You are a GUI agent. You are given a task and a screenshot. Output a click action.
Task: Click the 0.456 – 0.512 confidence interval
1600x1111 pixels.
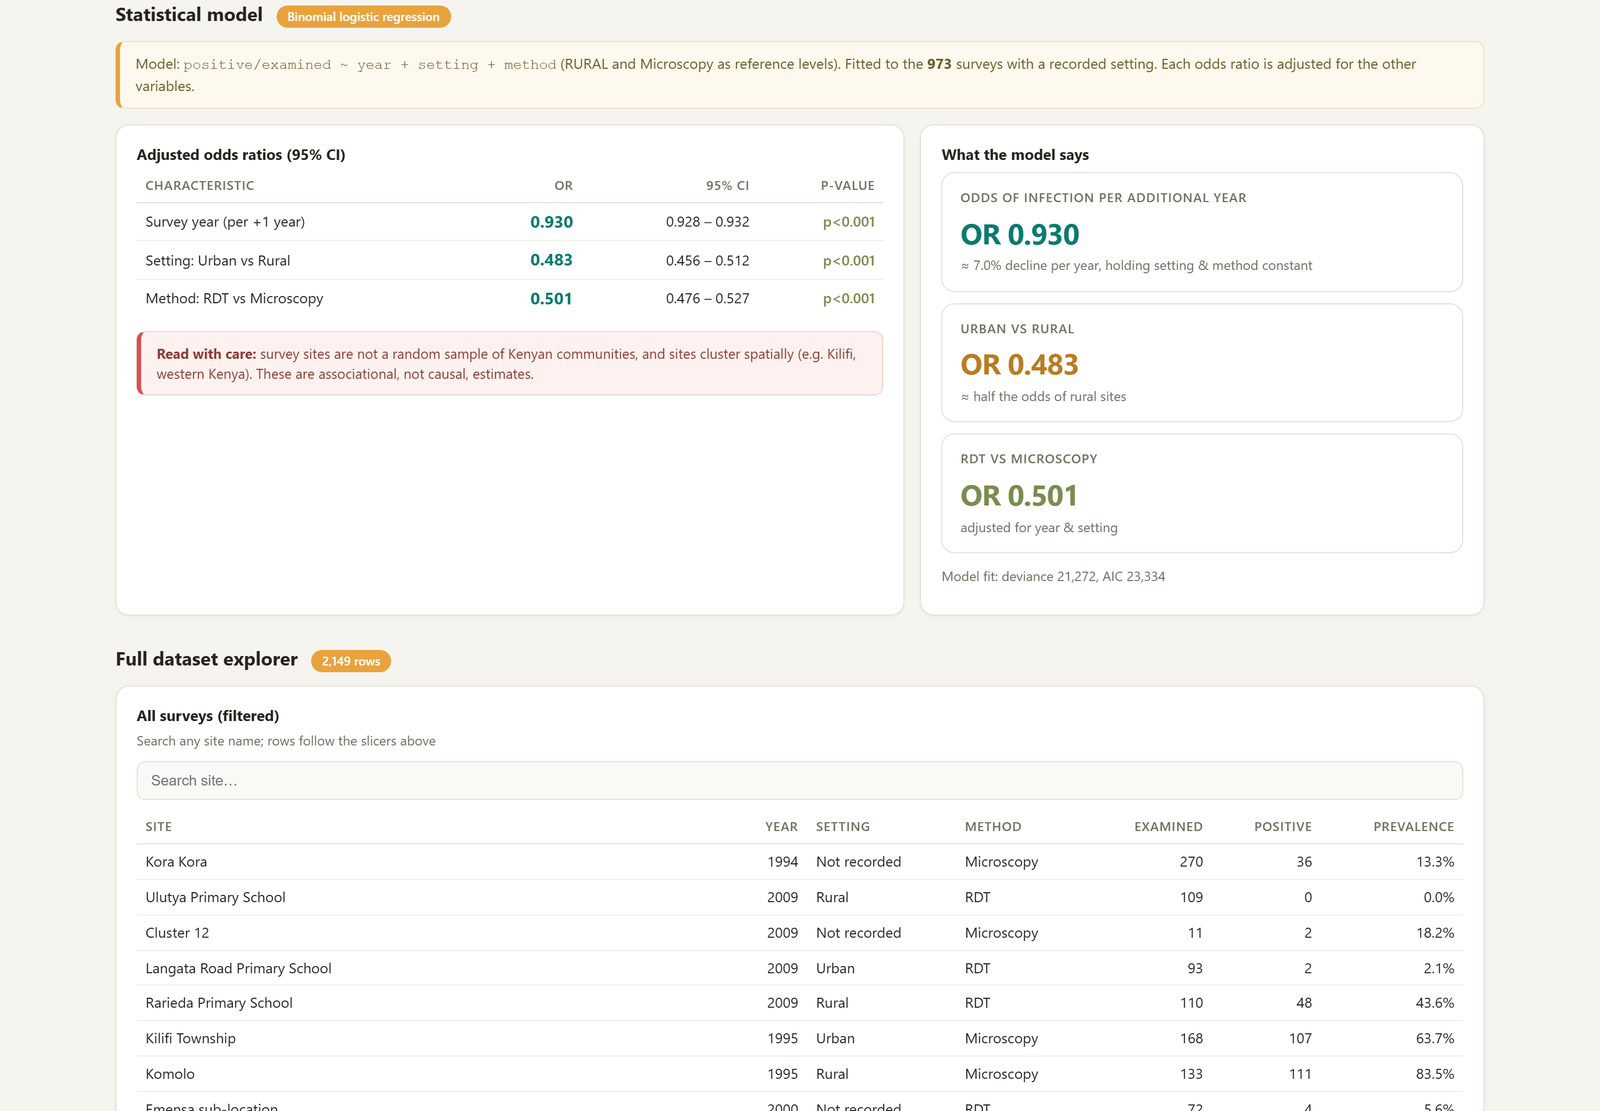tap(707, 260)
